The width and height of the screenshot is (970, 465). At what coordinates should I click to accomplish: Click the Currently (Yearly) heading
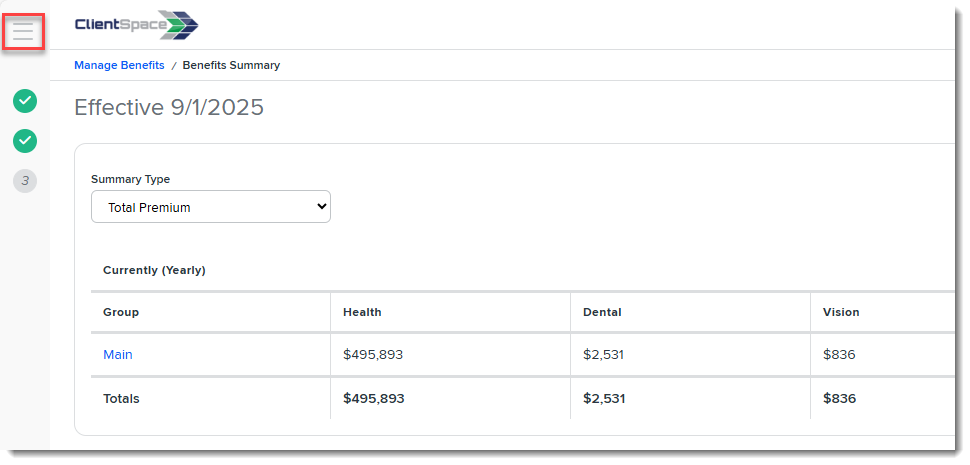tap(154, 270)
